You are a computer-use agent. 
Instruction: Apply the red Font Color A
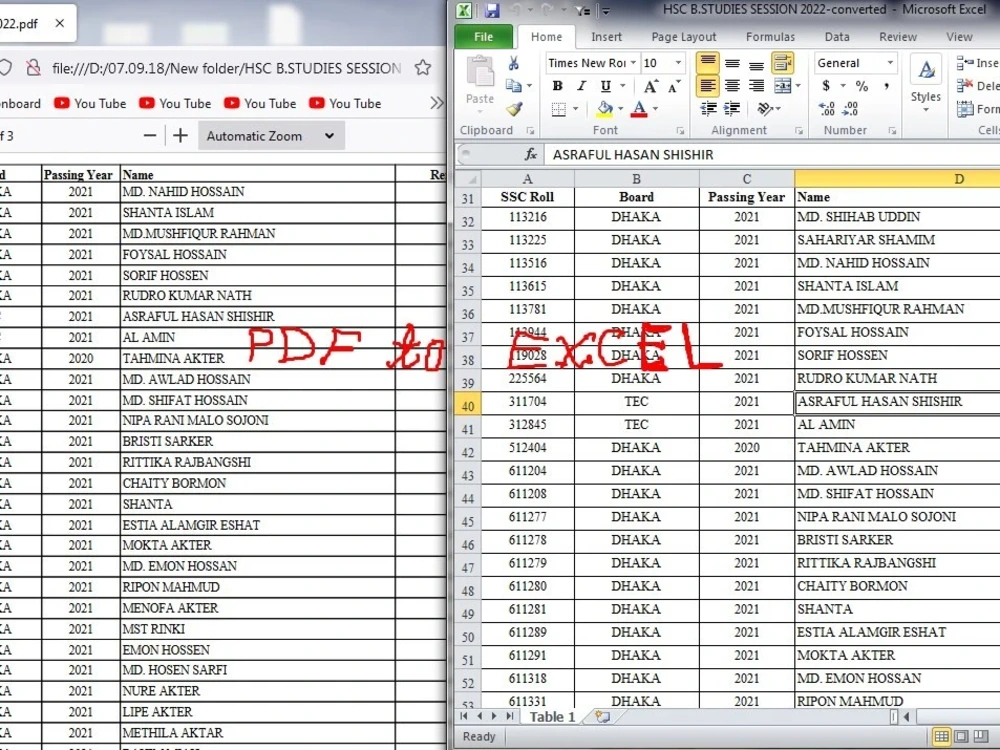point(639,110)
